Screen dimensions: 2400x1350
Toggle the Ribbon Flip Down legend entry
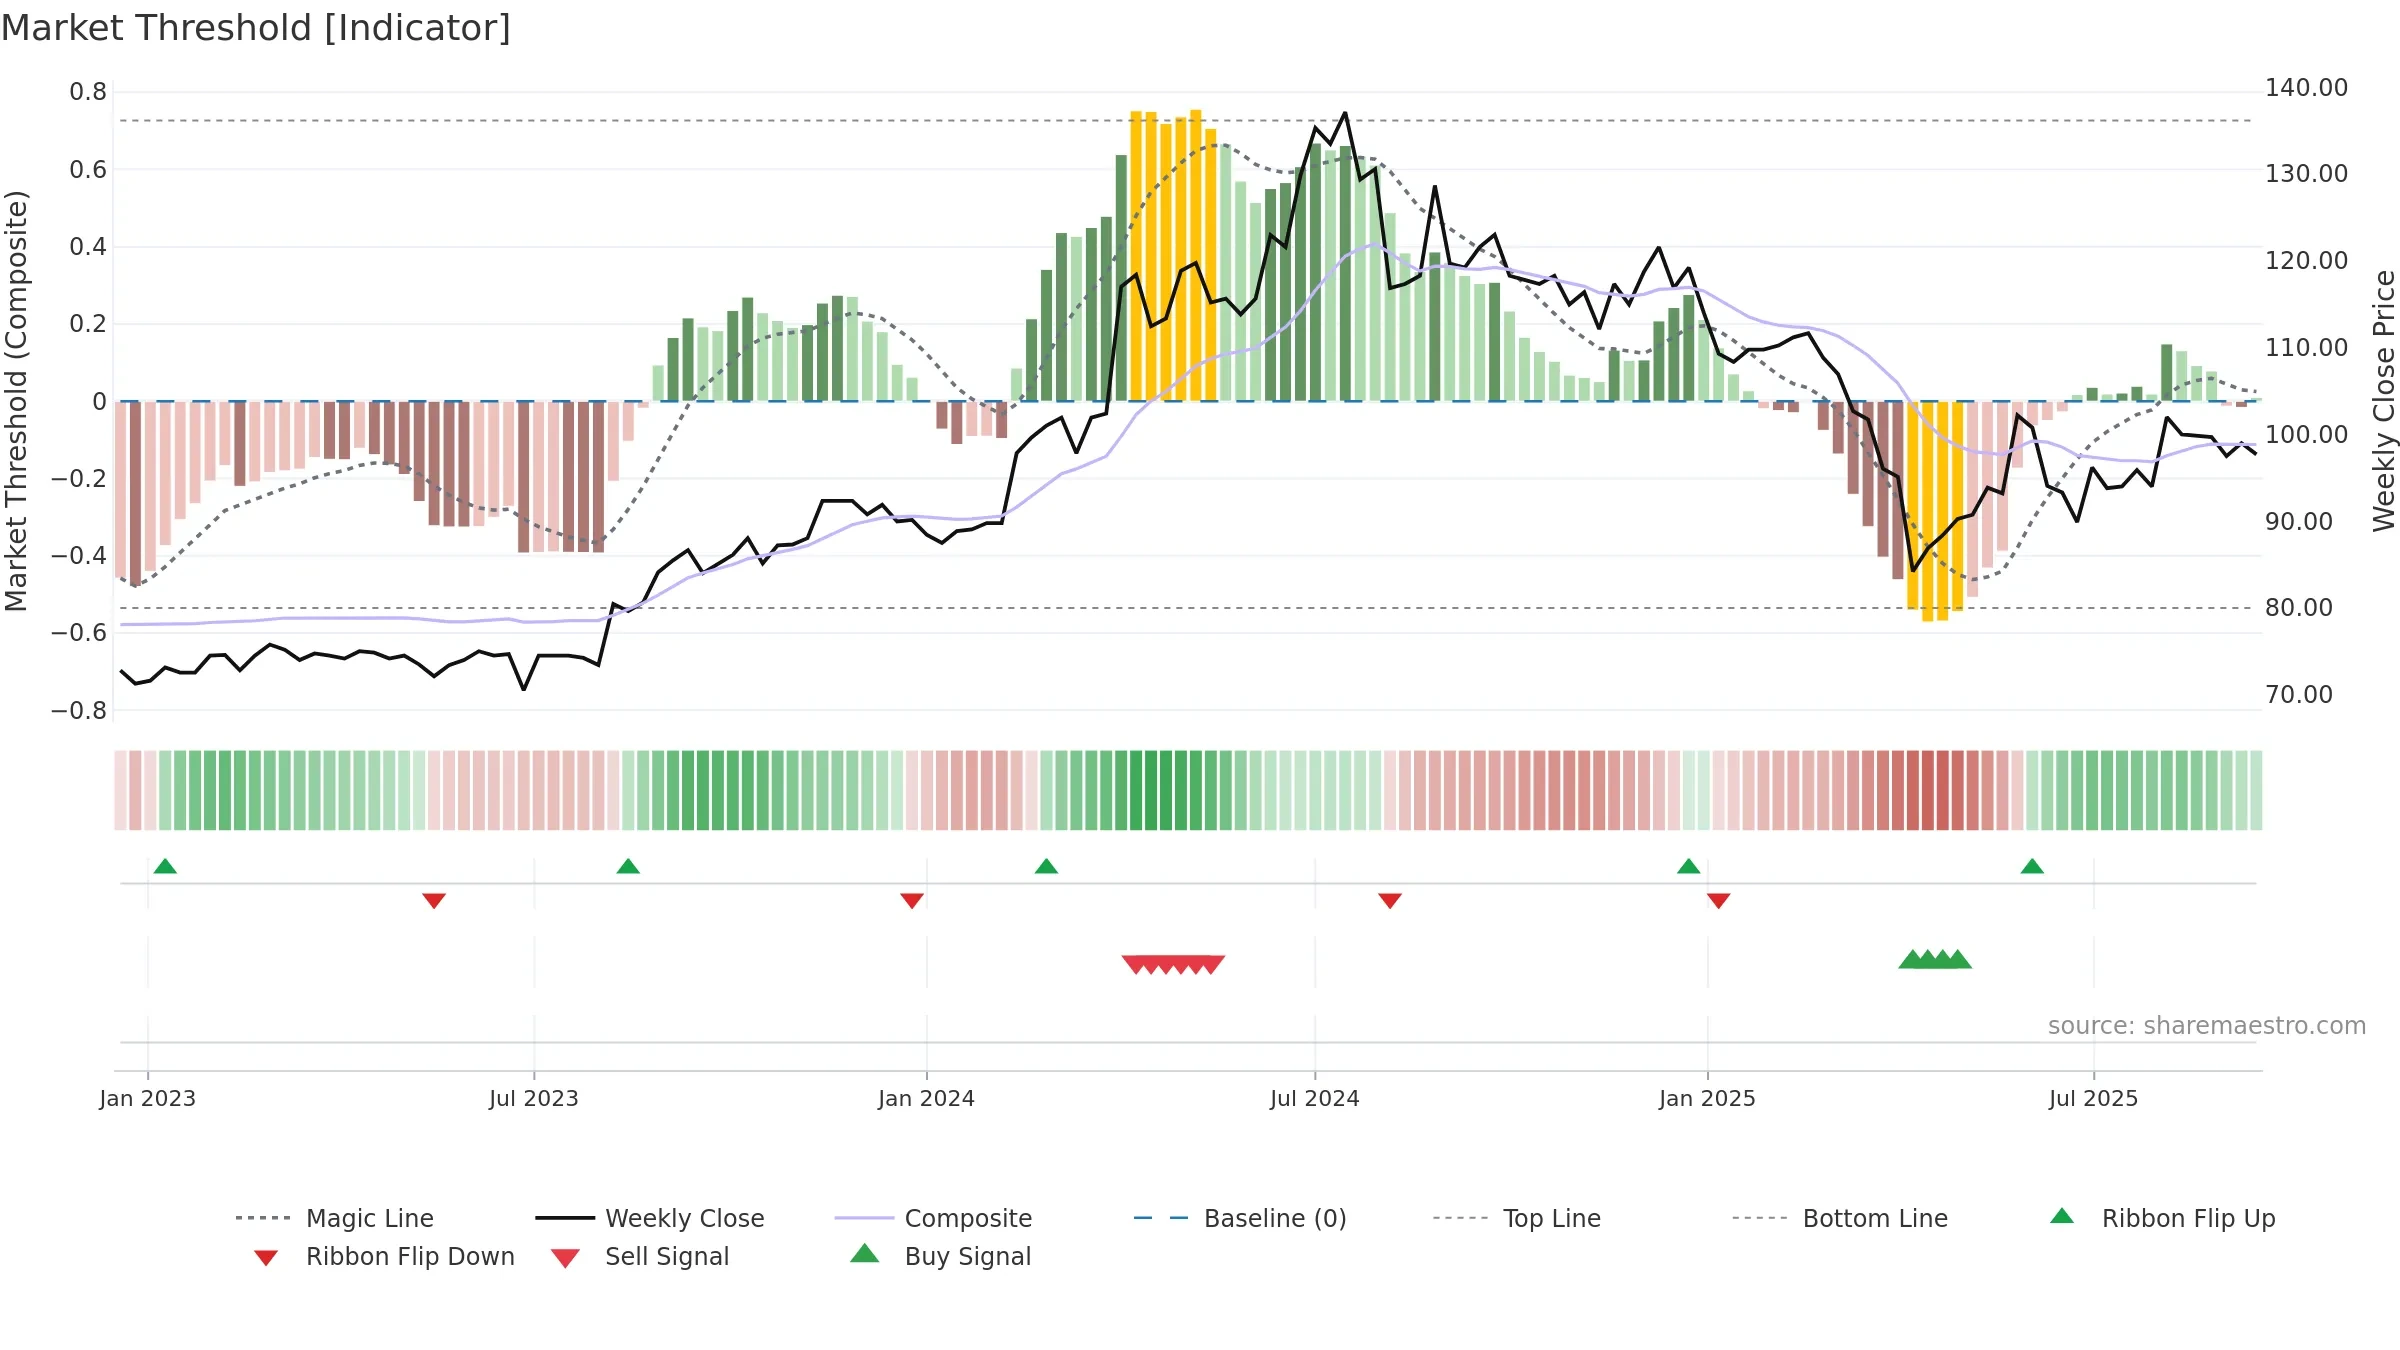384,1256
